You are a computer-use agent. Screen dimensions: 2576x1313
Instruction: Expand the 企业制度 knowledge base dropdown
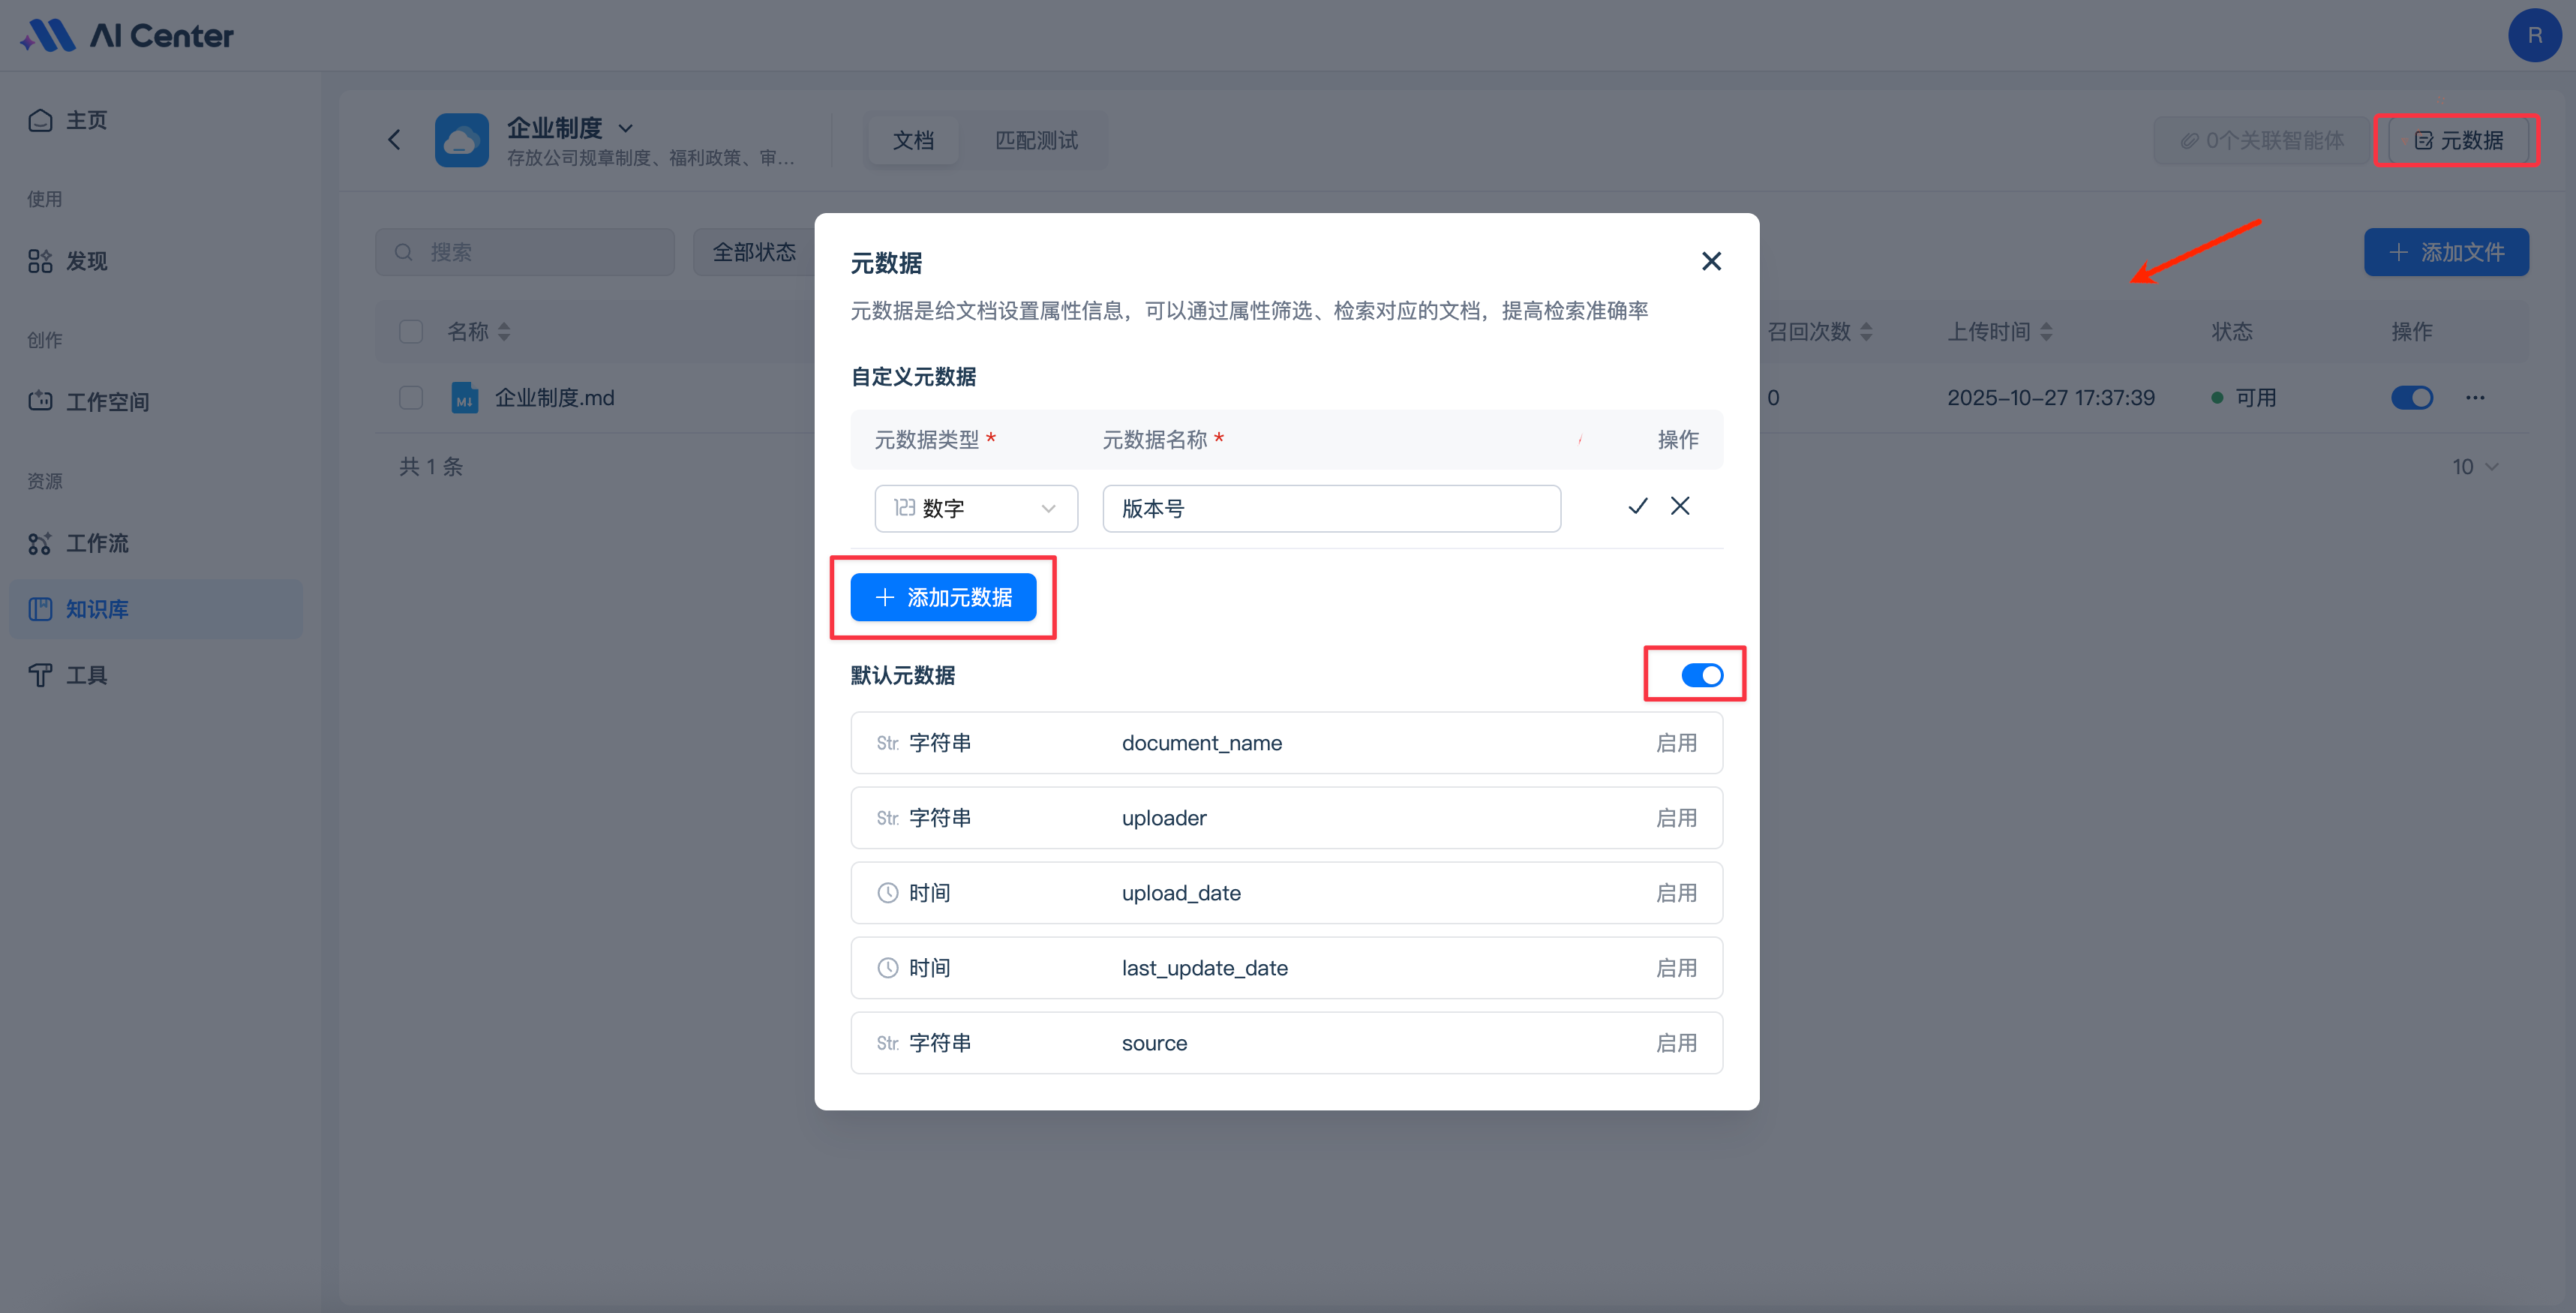click(x=626, y=128)
